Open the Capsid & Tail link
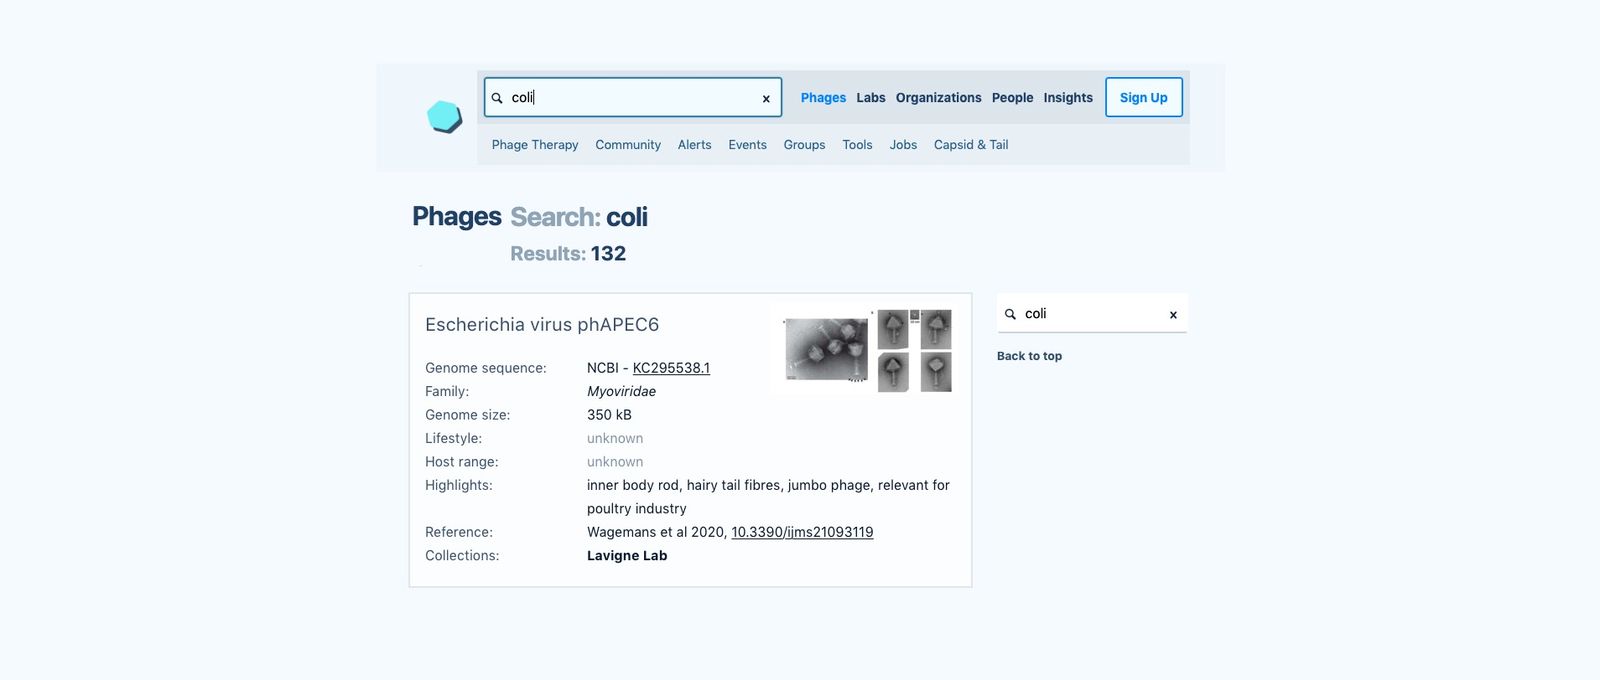This screenshot has height=680, width=1600. tap(971, 145)
